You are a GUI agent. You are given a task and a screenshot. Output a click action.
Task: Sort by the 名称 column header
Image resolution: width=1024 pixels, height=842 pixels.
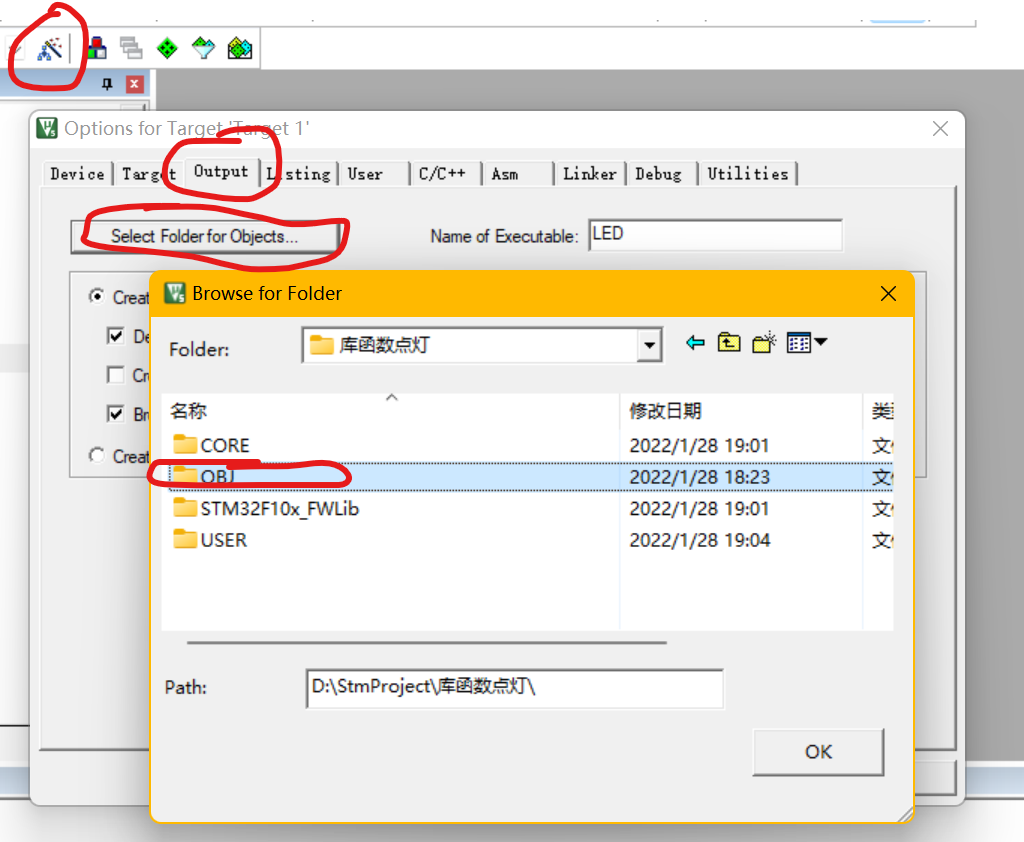pyautogui.click(x=391, y=410)
